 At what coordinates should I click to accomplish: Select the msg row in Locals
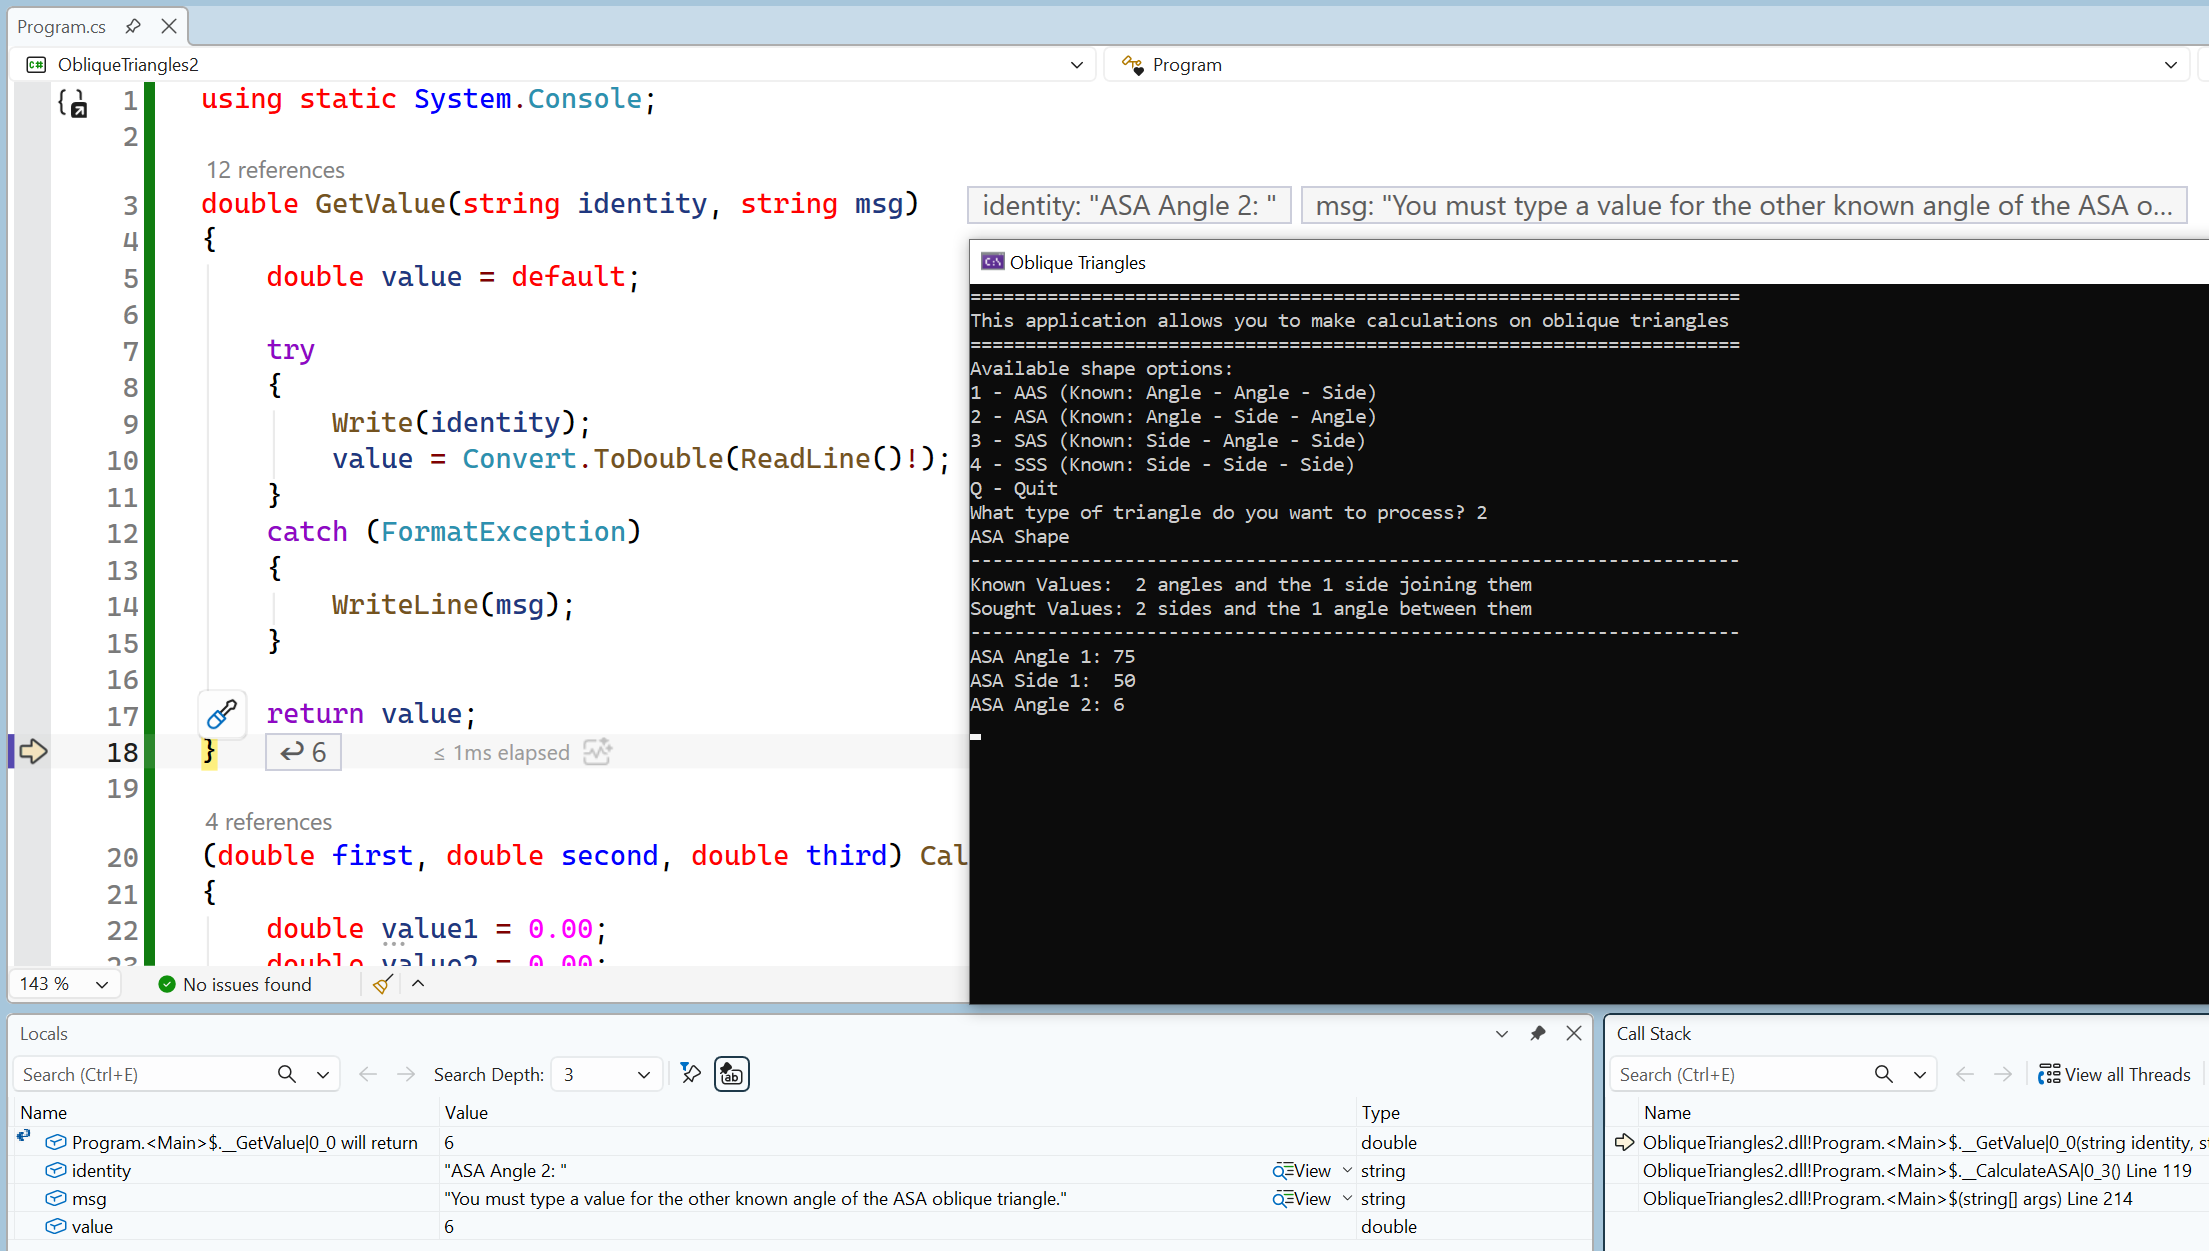[x=800, y=1198]
